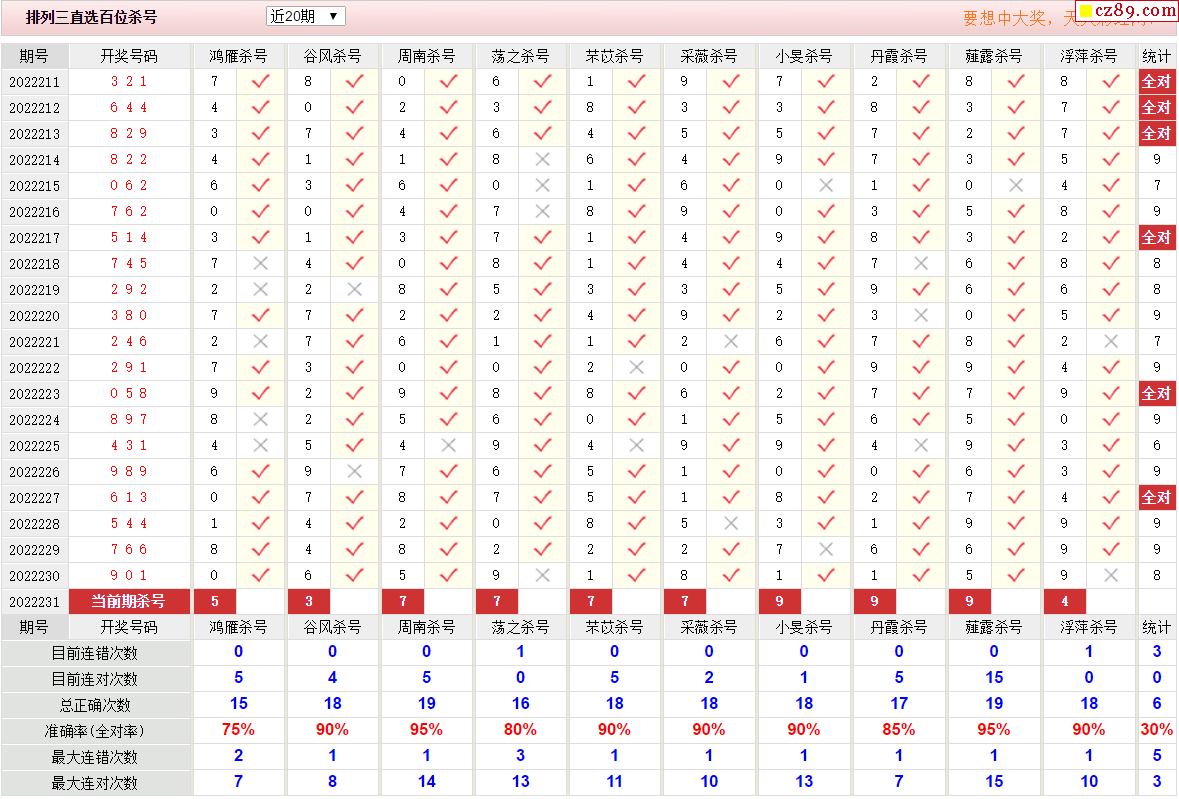Click the 总正确次数 row label

click(95, 705)
